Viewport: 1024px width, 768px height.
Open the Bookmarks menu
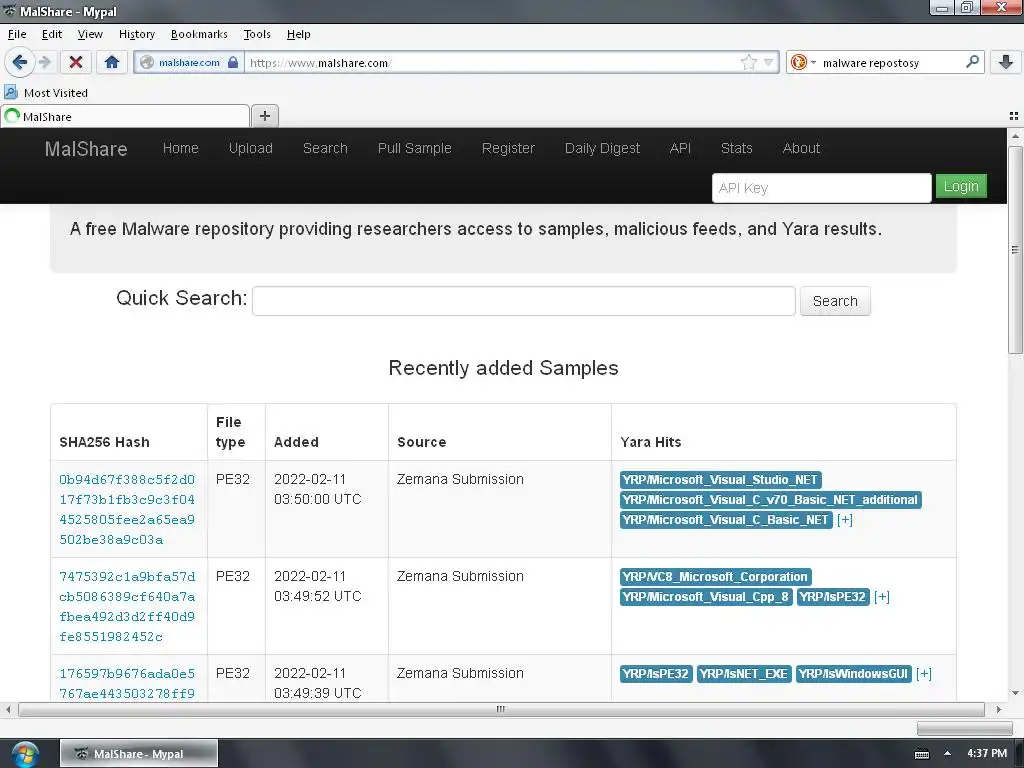click(199, 34)
